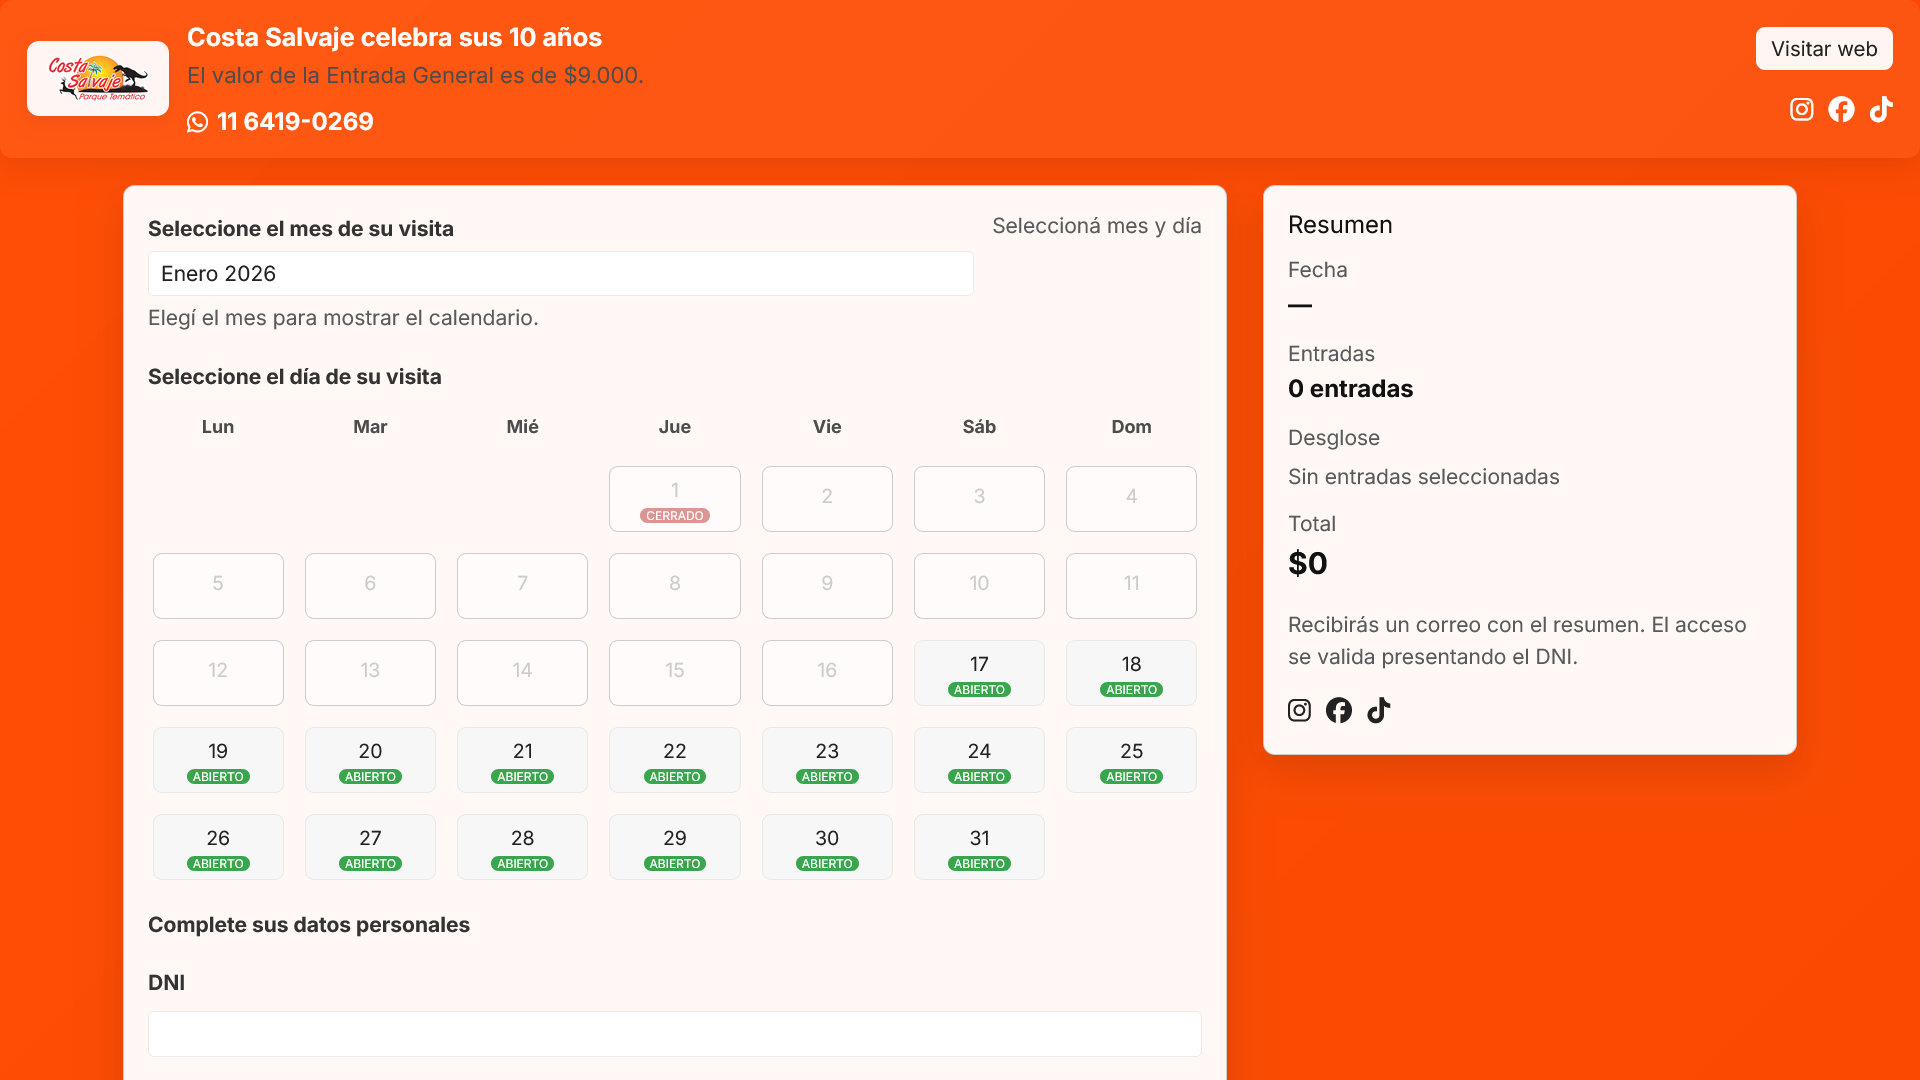Open Instagram from the header social icons
The image size is (1920, 1080).
click(1801, 110)
